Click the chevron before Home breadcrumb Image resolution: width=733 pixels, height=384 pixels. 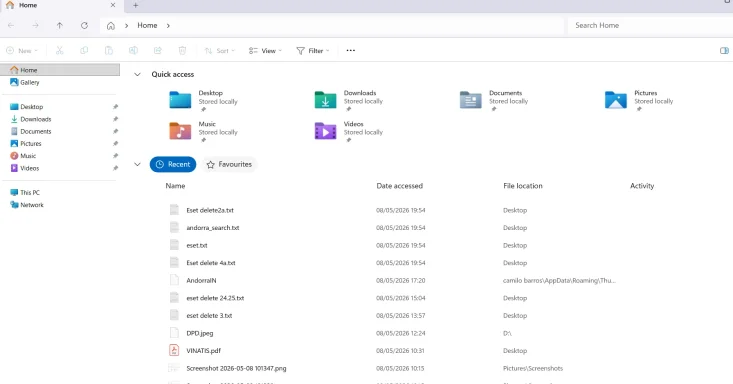(x=126, y=26)
